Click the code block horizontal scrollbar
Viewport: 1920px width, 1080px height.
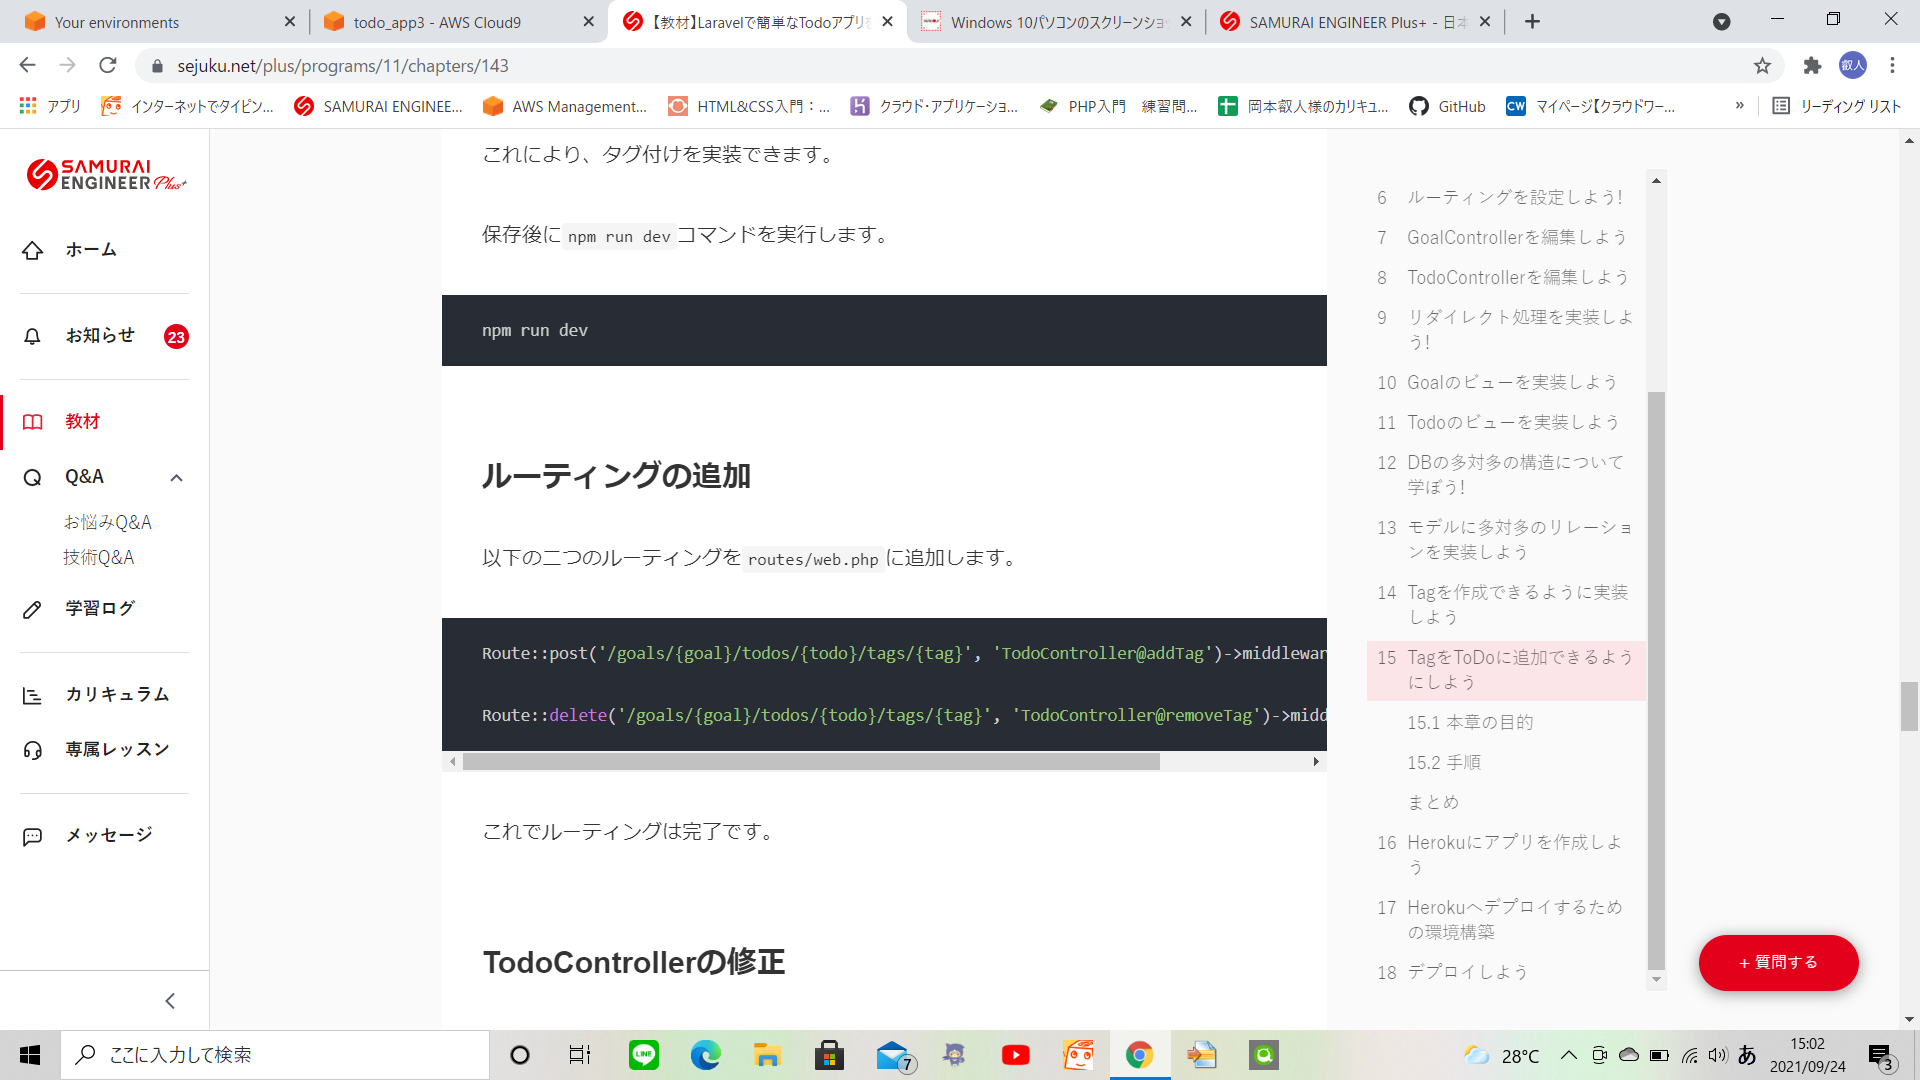click(811, 762)
